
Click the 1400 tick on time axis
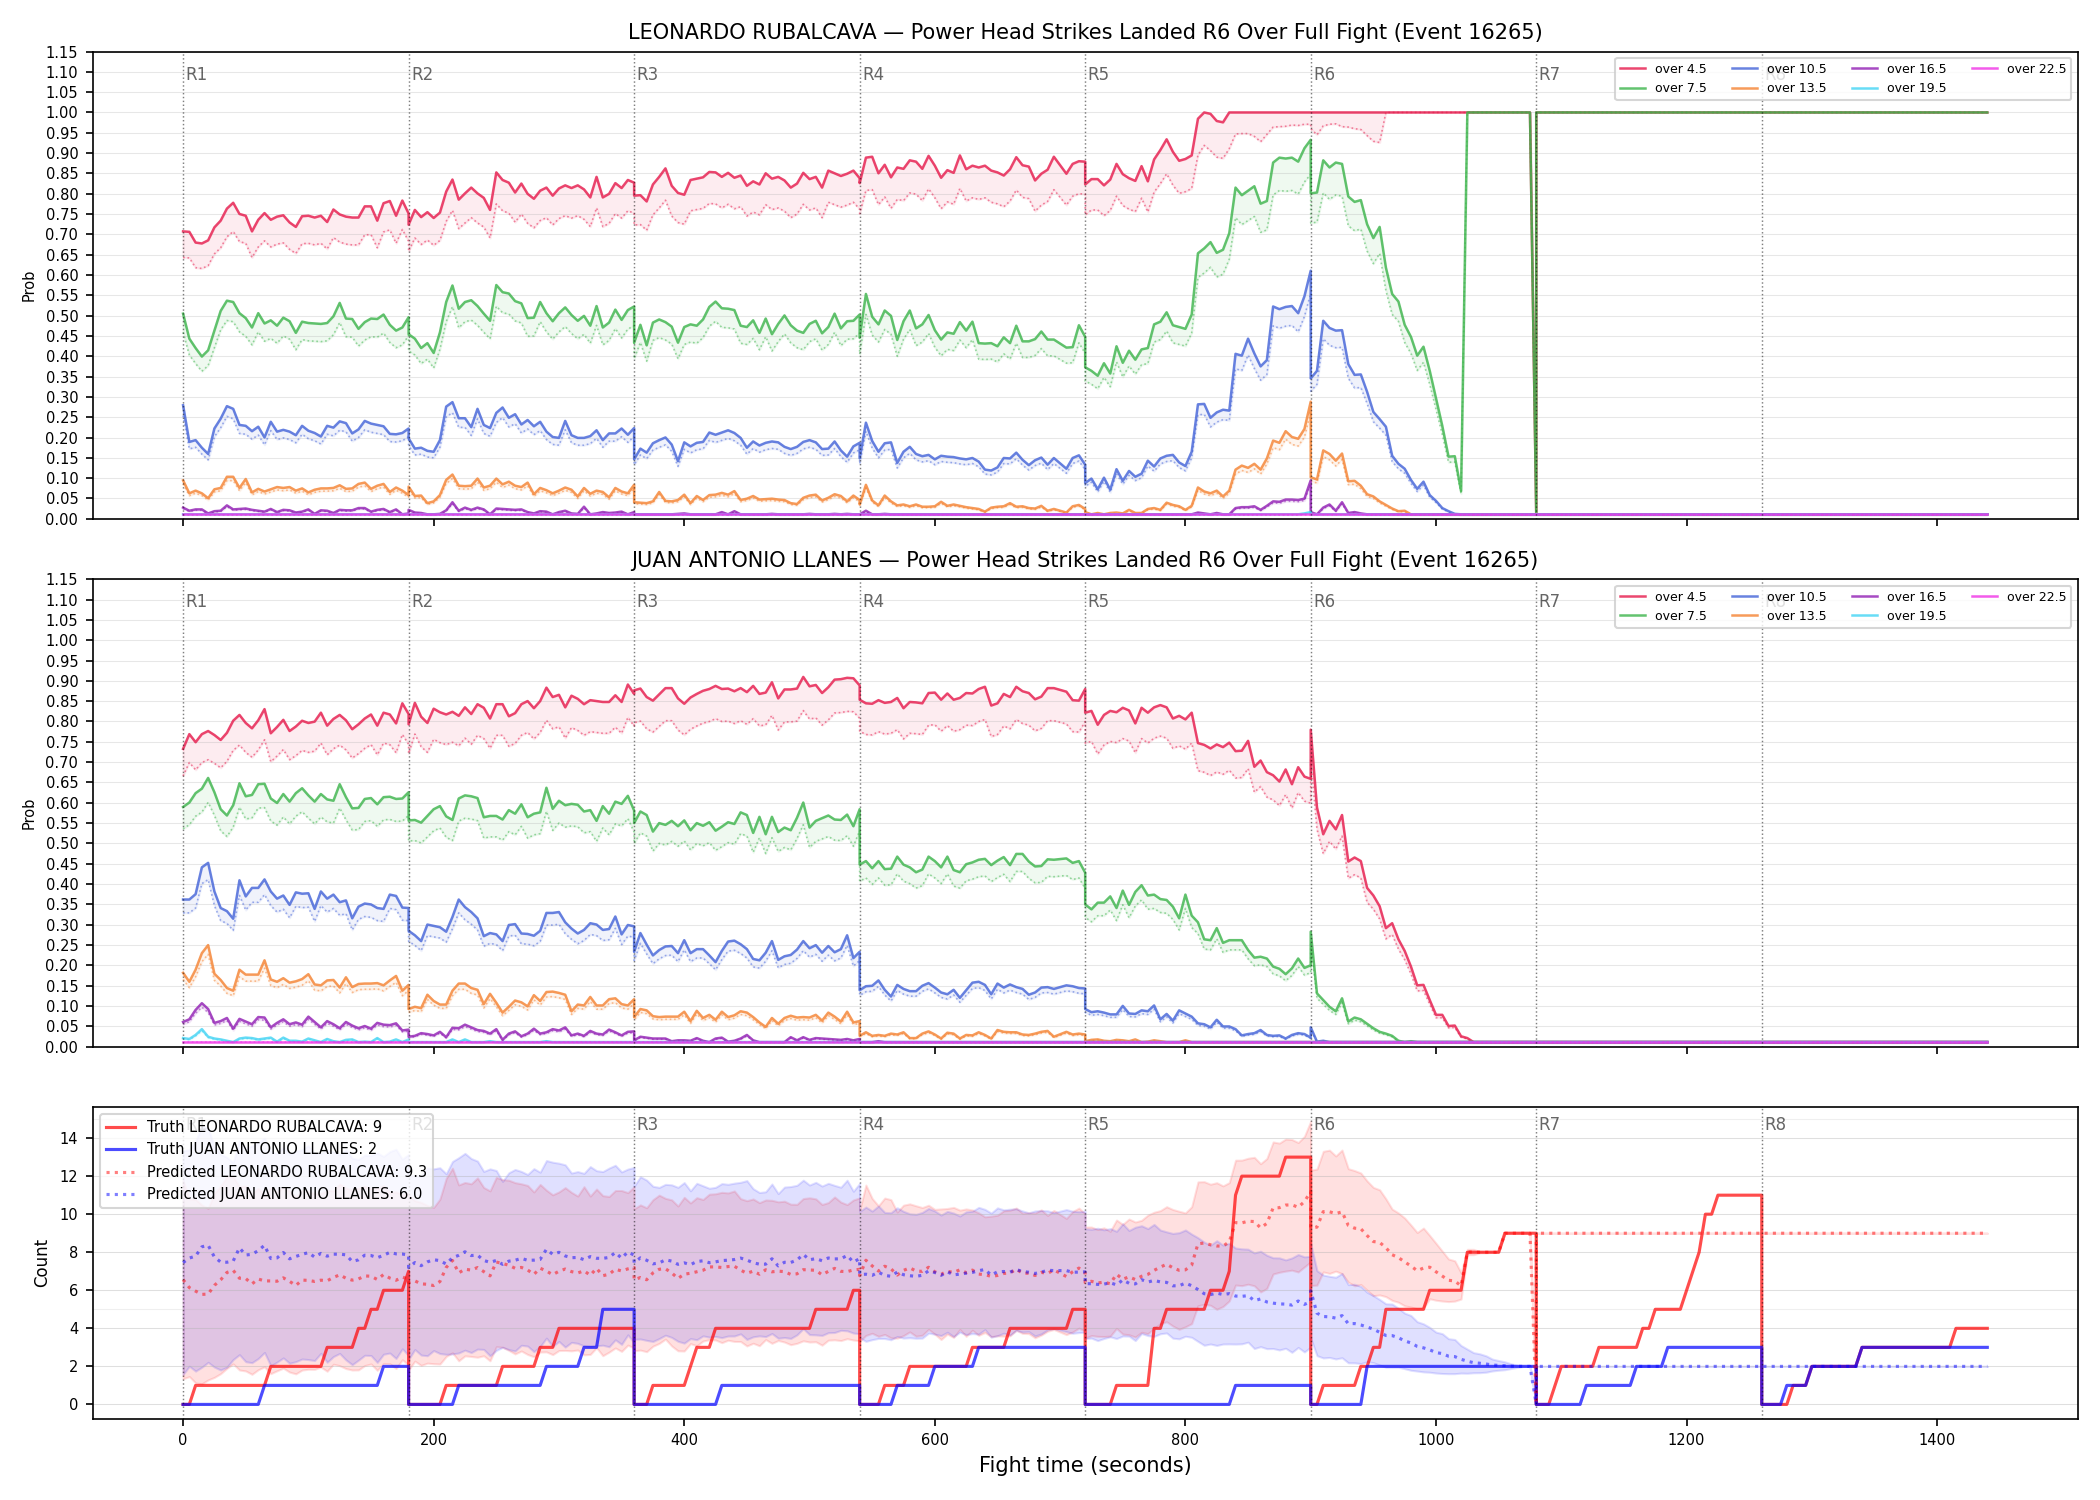coord(1937,1440)
